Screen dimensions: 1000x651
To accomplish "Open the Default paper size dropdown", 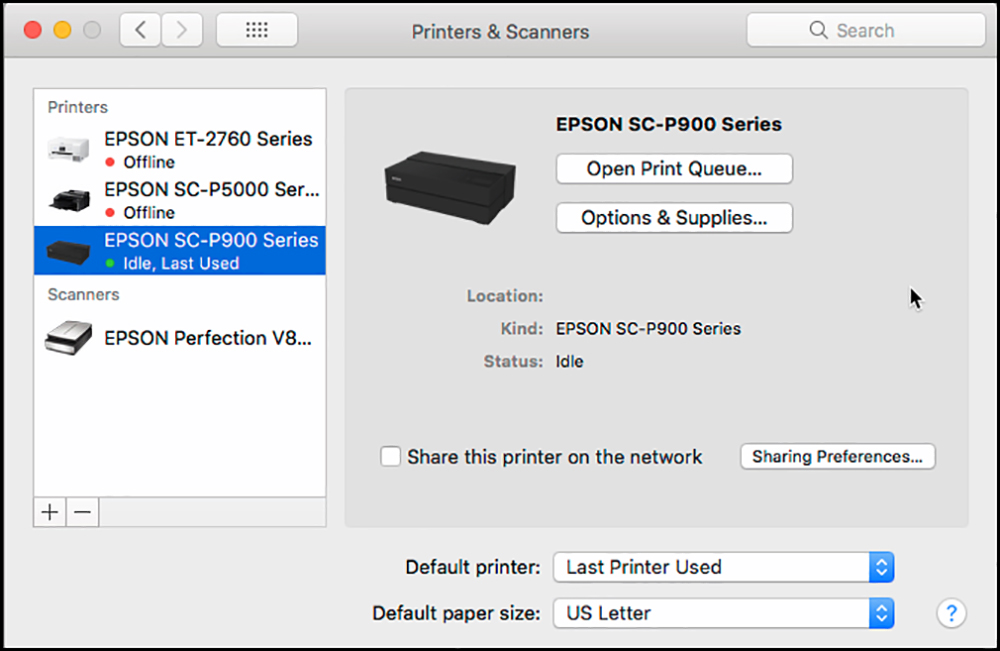I will coord(723,613).
